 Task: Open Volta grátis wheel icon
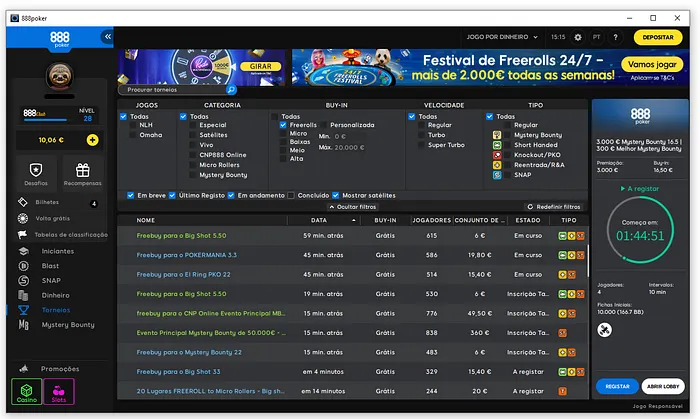23,218
